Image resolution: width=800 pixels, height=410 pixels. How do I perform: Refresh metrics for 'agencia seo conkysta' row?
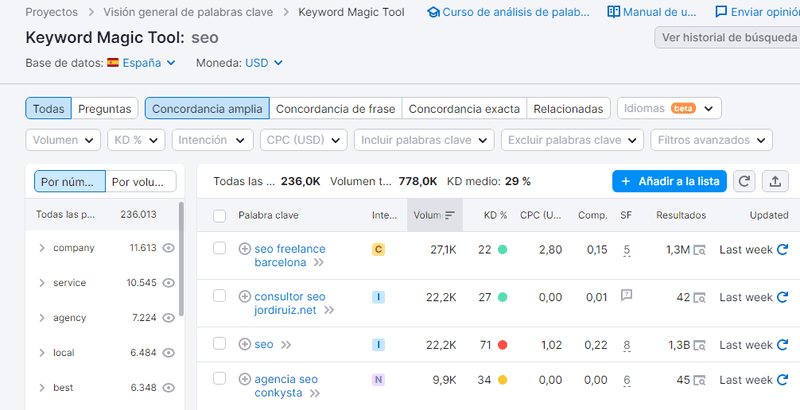point(782,379)
